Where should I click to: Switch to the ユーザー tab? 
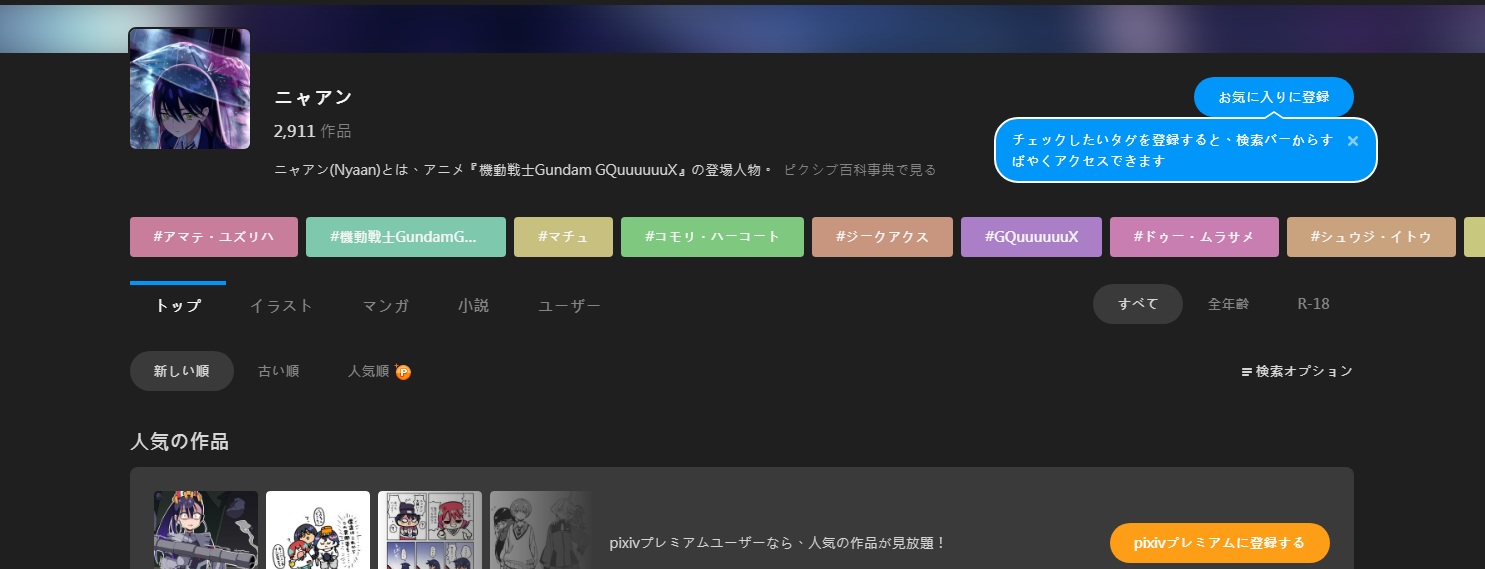tap(570, 305)
